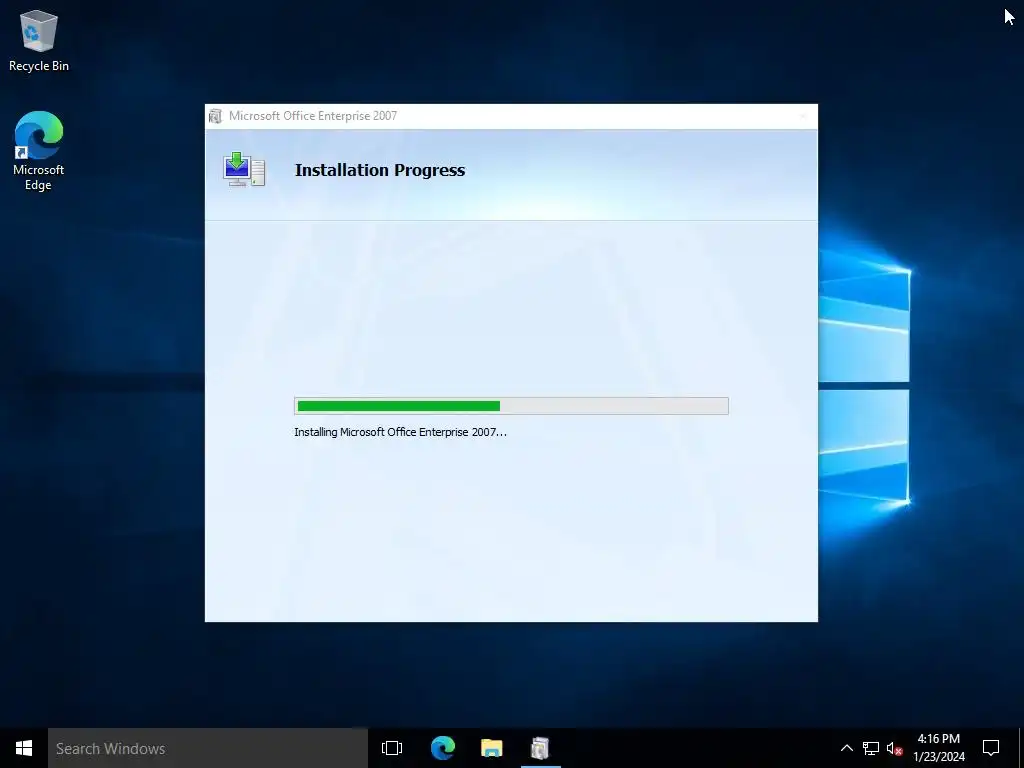Open the Action Center notifications icon
1024x768 pixels.
coord(991,748)
